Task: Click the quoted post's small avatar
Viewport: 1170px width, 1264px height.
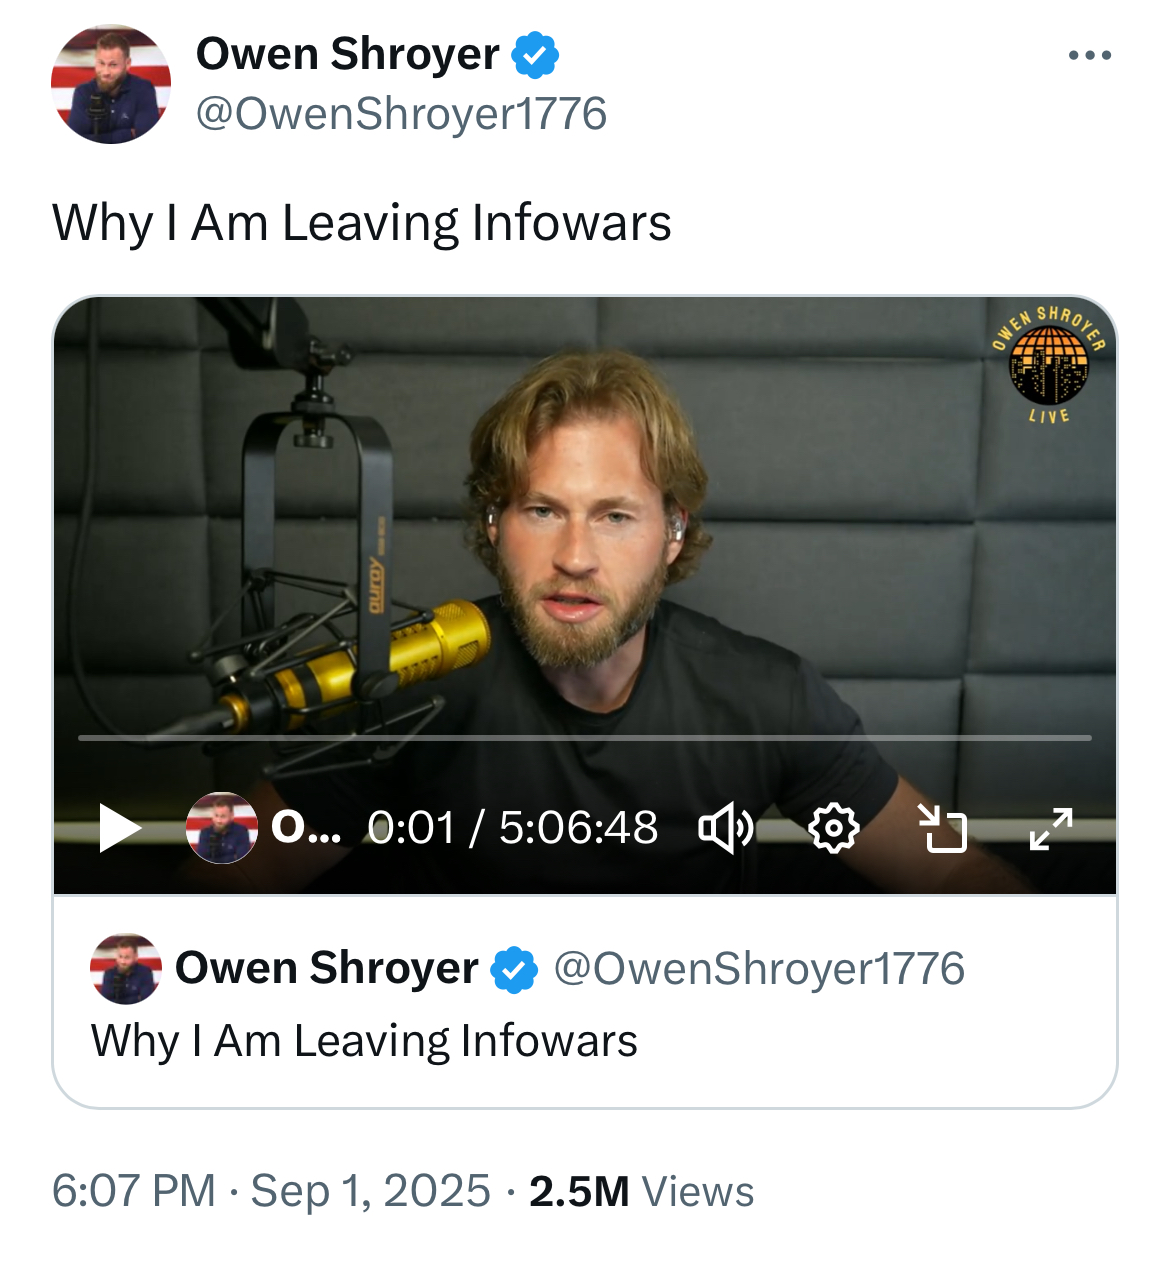Action: (x=126, y=969)
